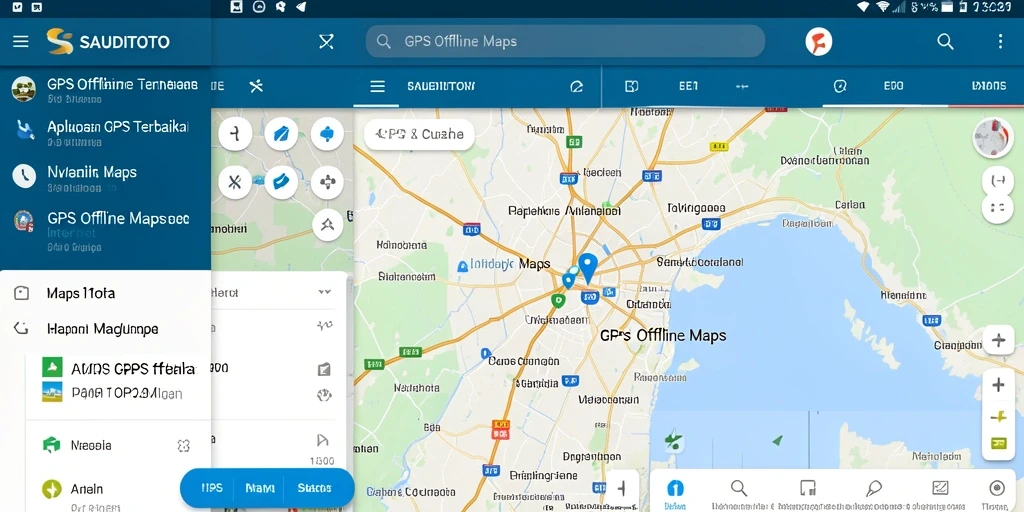Click the tools icon in left secondary bar
The width and height of the screenshot is (1024, 512).
coord(256,86)
